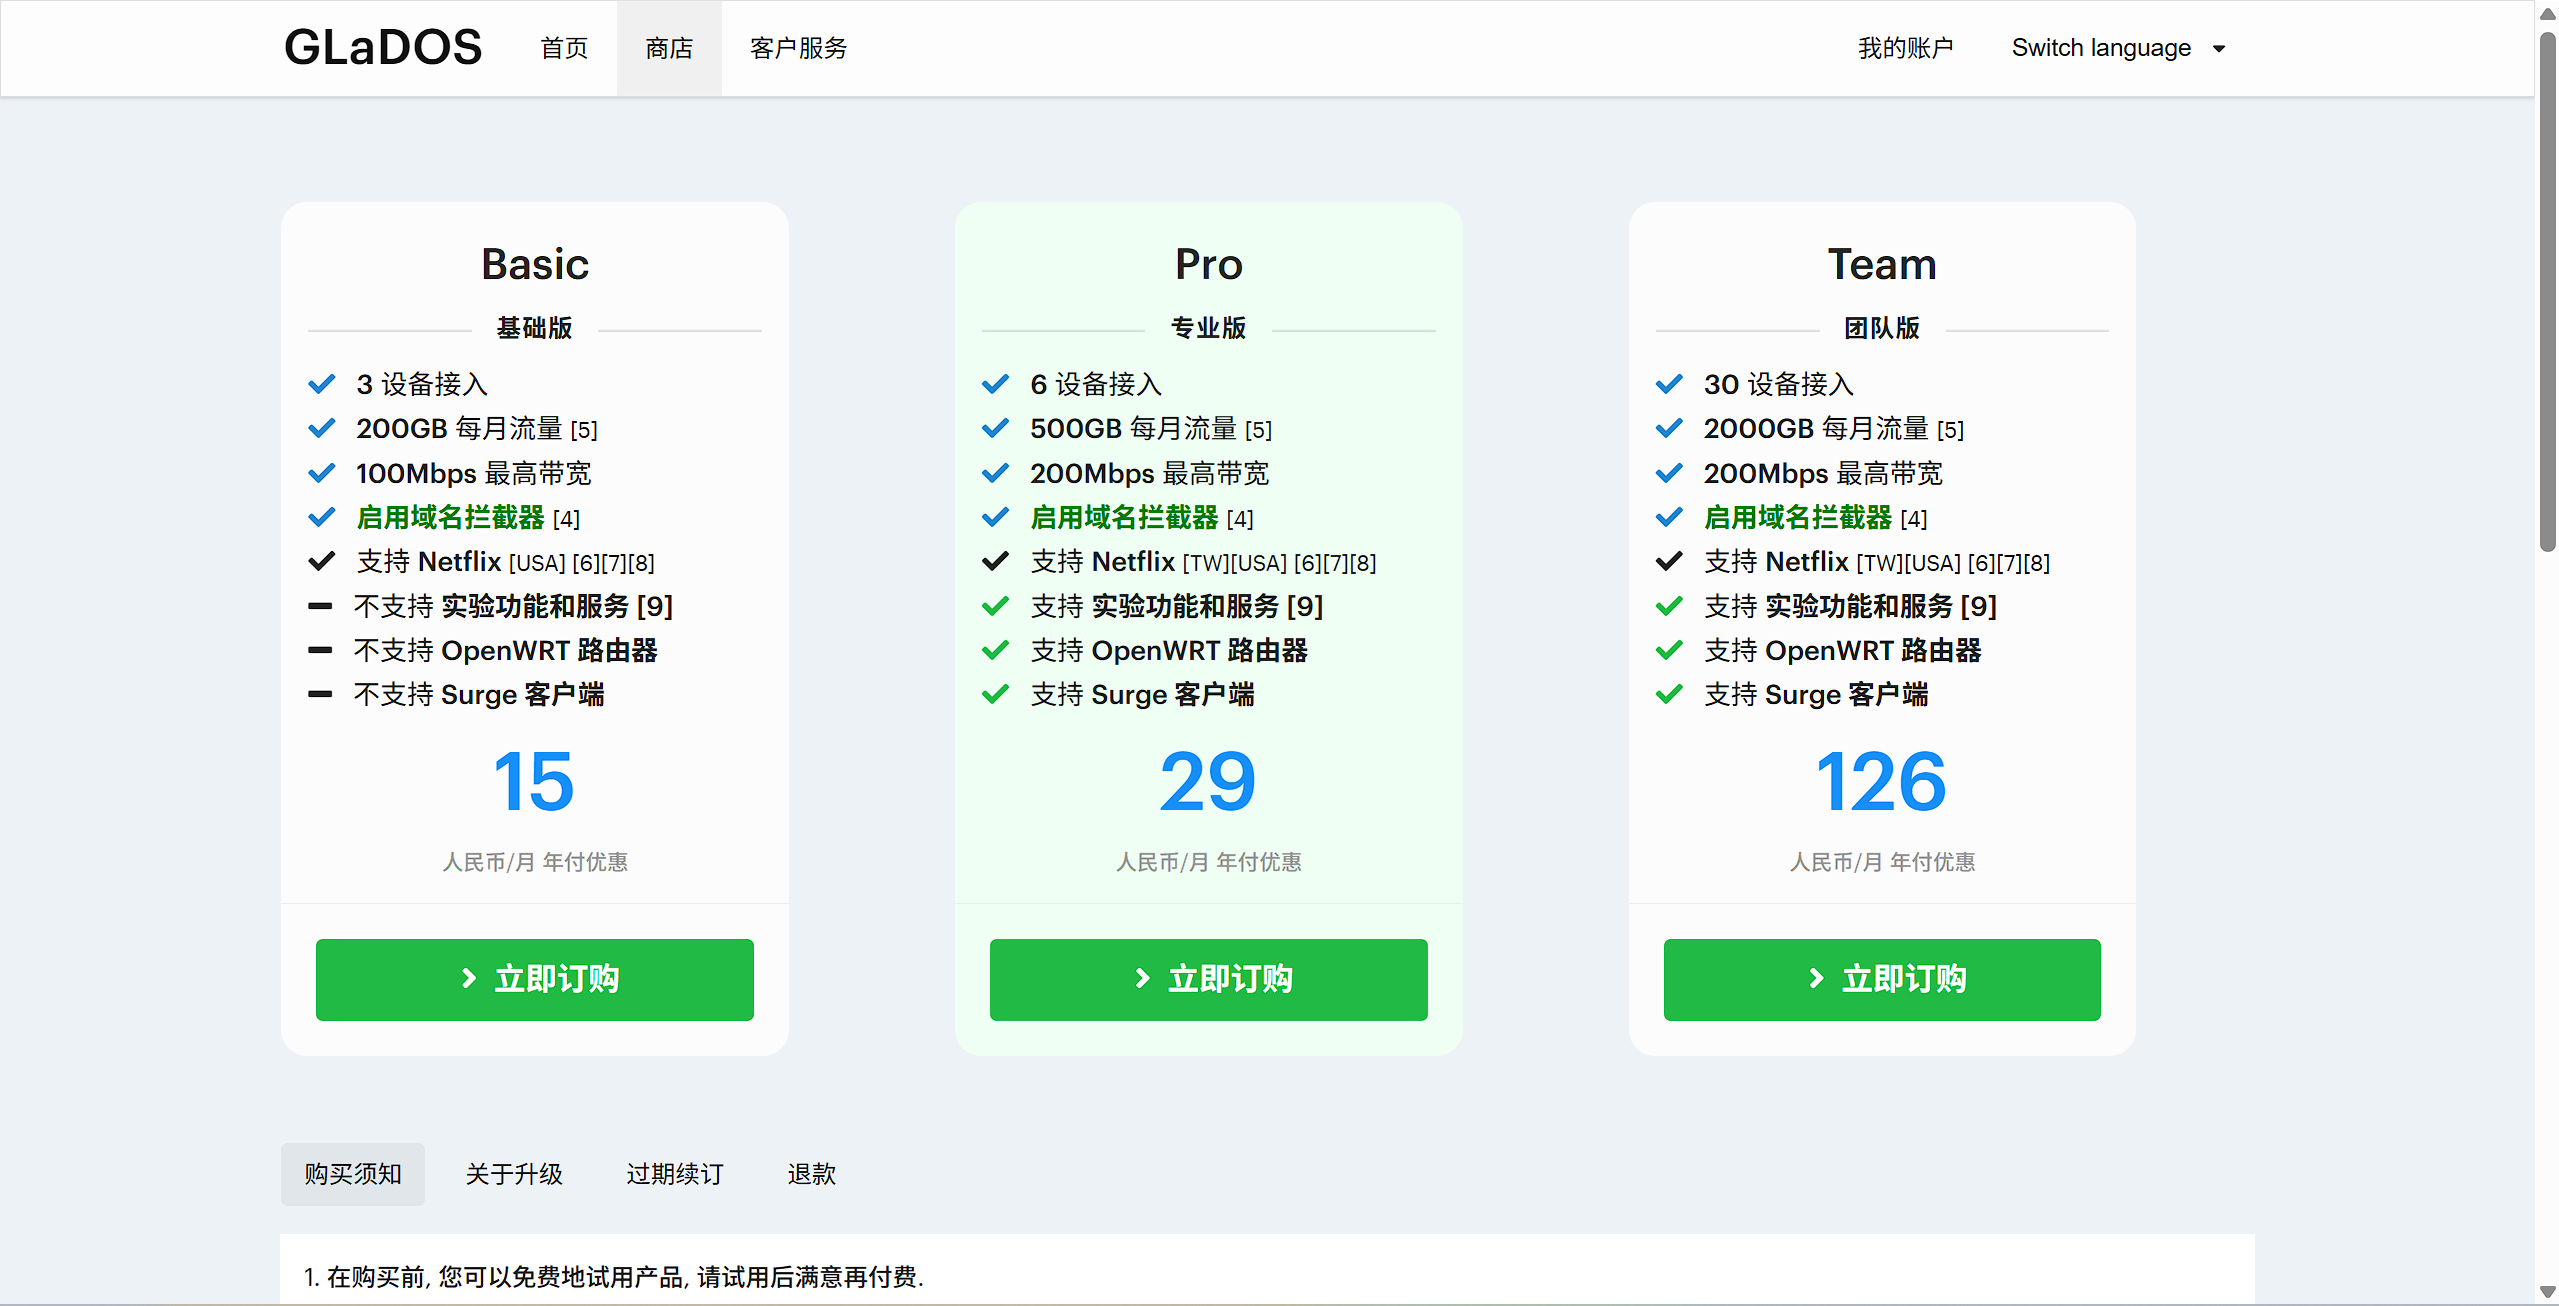The height and width of the screenshot is (1306, 2559).
Task: Click checkmark beside Basic 3 设备接入
Action: coord(322,384)
